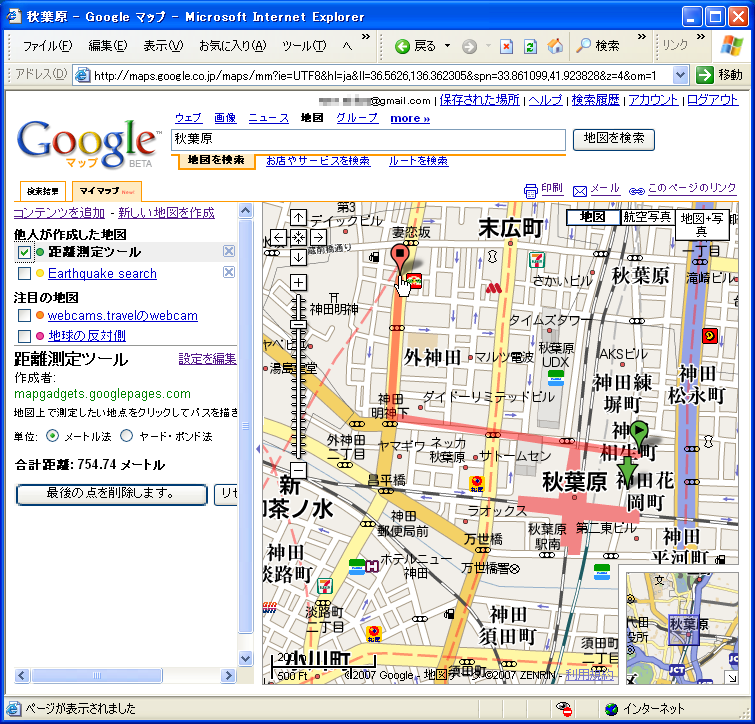The width and height of the screenshot is (755, 724).
Task: Switch to the マイマップ tab
Action: pyautogui.click(x=107, y=191)
